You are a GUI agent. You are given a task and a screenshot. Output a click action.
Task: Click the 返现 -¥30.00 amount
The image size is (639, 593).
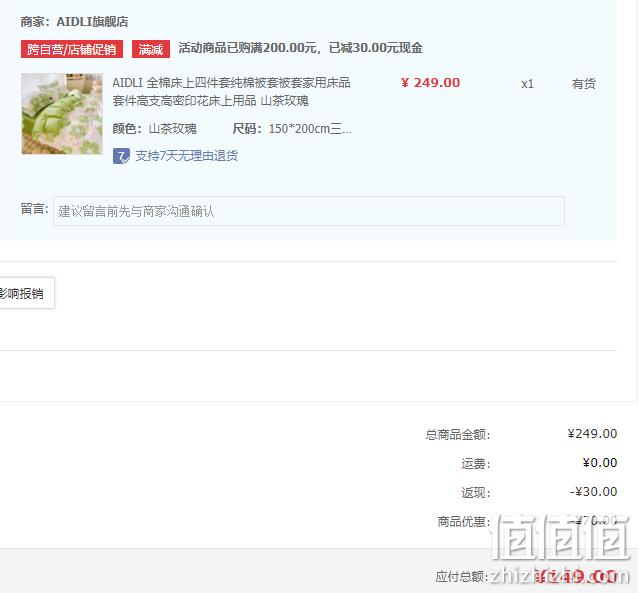pos(593,492)
